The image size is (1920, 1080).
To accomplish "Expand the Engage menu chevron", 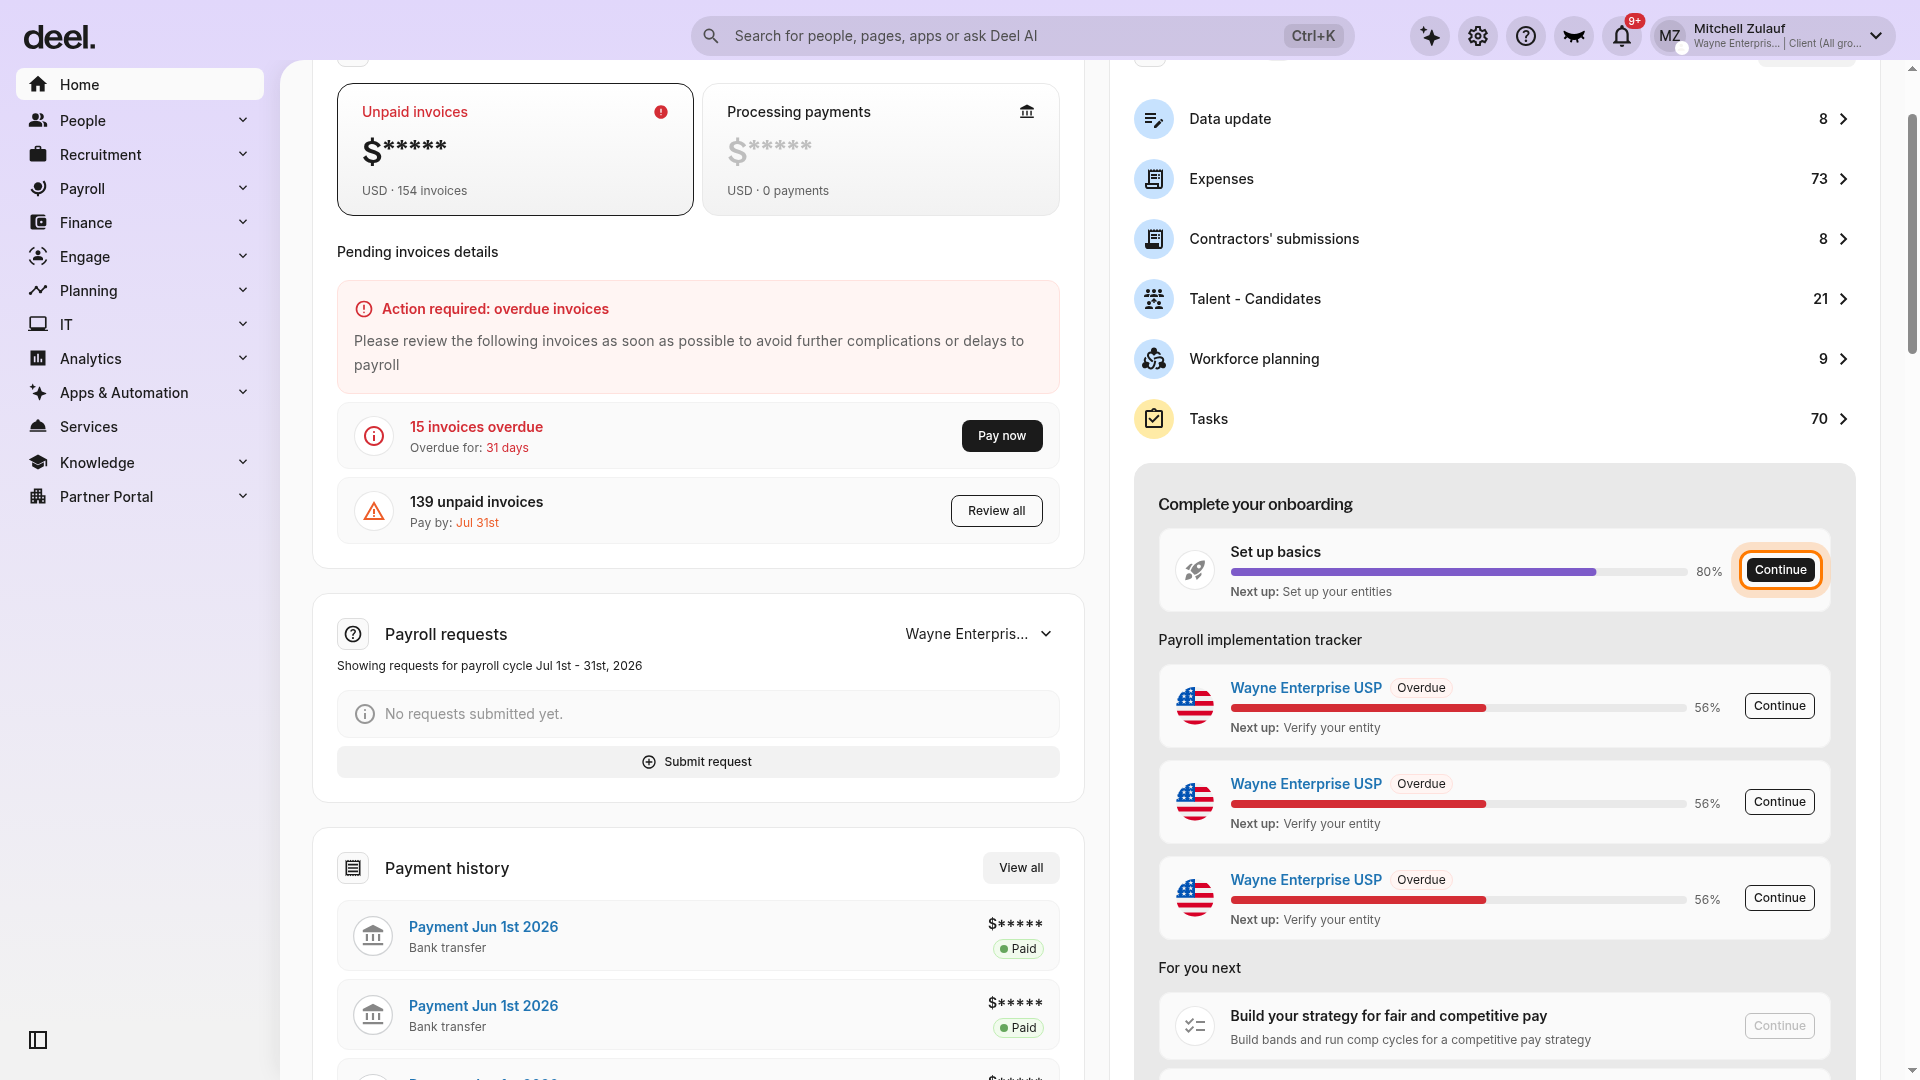I will coord(243,257).
